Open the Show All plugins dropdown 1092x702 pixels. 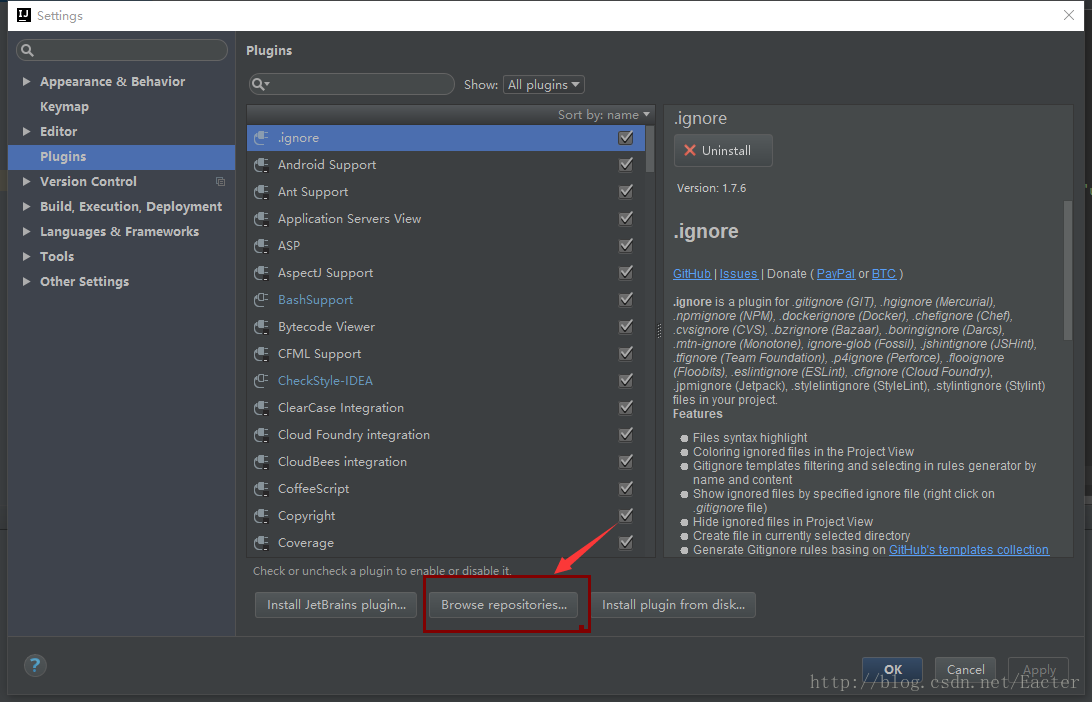pos(544,85)
